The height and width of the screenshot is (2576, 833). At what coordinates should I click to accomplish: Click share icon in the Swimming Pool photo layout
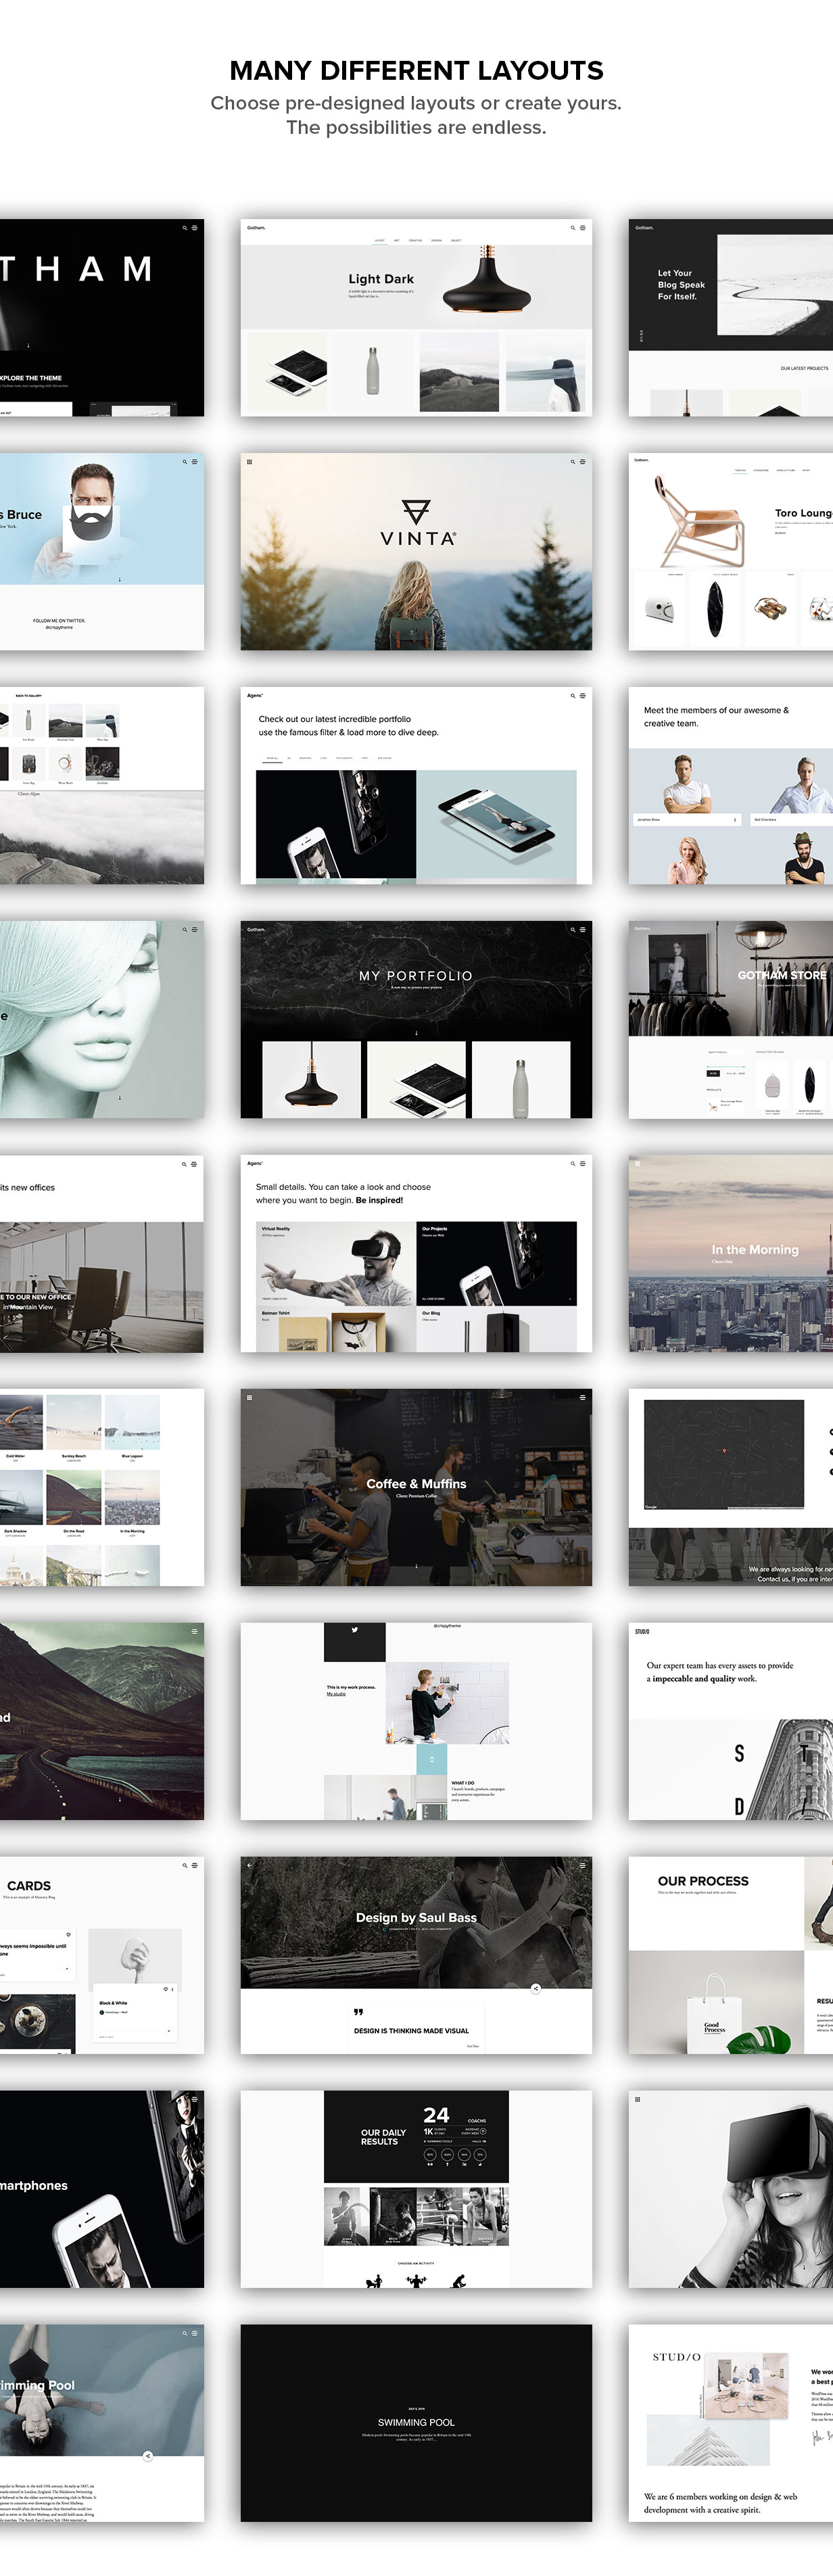(x=148, y=2456)
